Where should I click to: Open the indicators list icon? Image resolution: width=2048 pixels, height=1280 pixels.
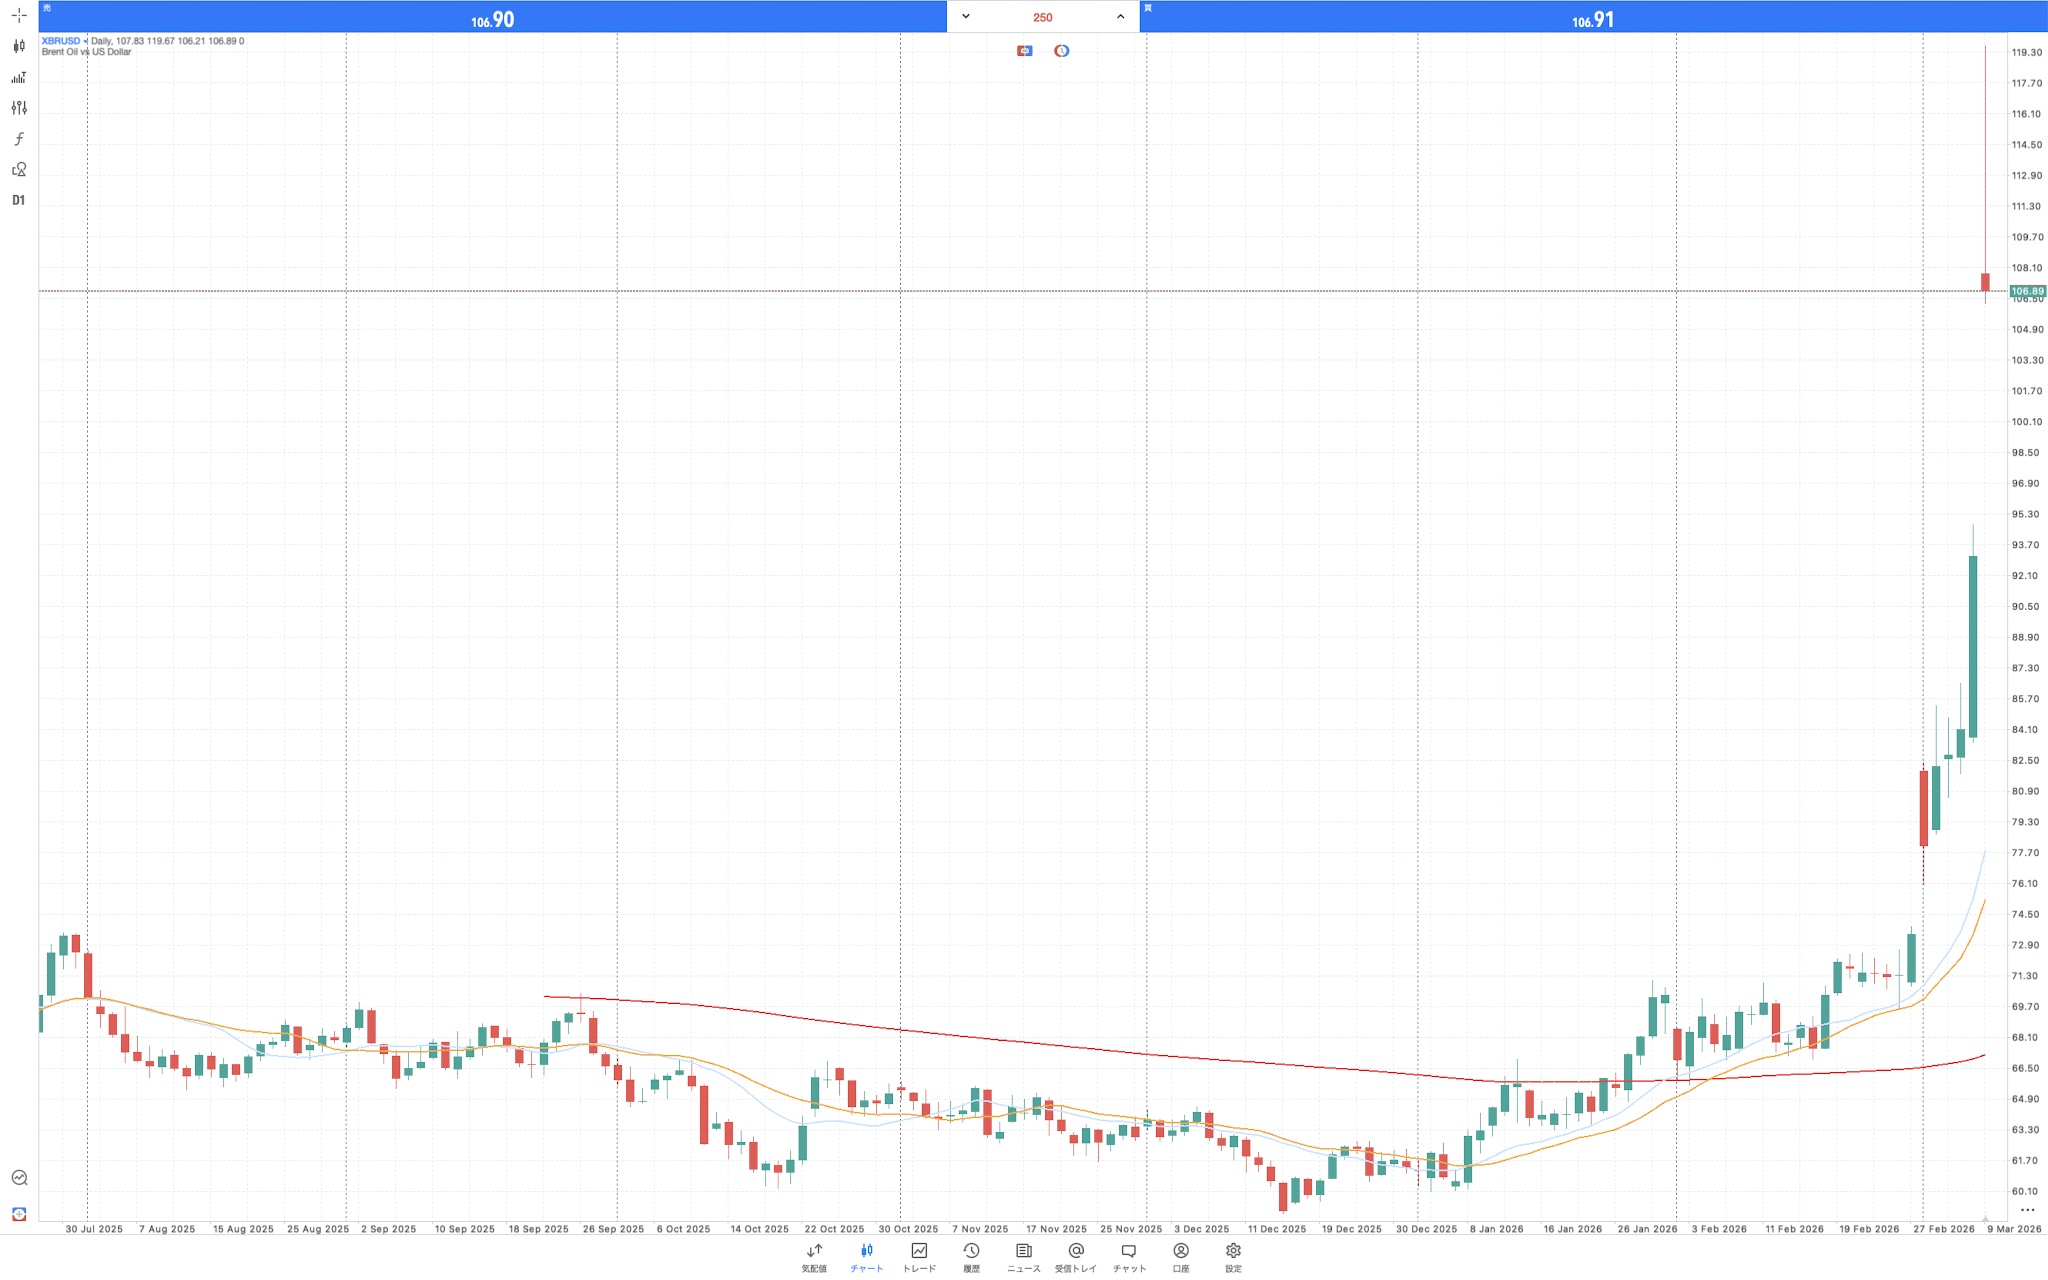19,77
